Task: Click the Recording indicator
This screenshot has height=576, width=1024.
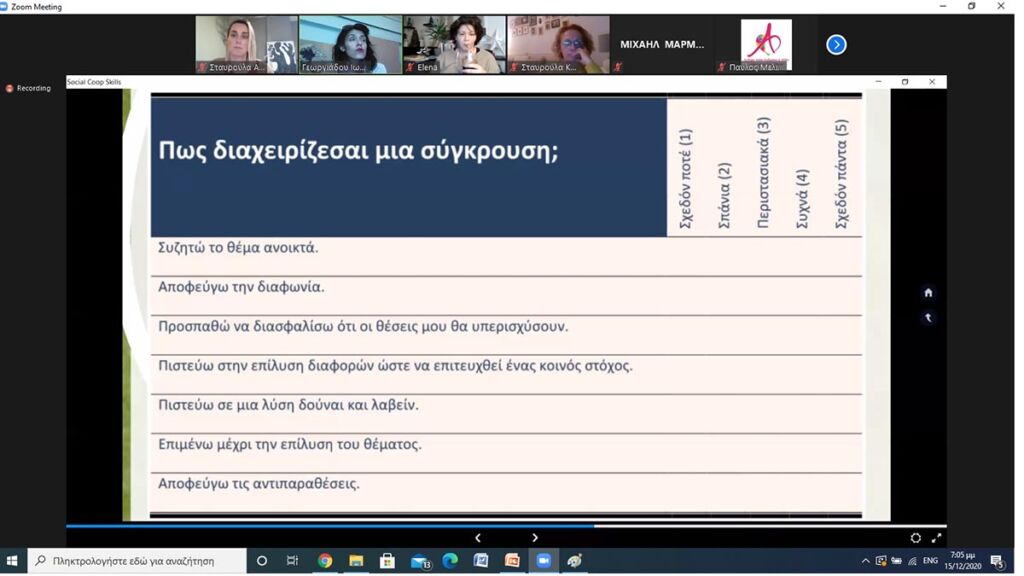Action: [28, 88]
